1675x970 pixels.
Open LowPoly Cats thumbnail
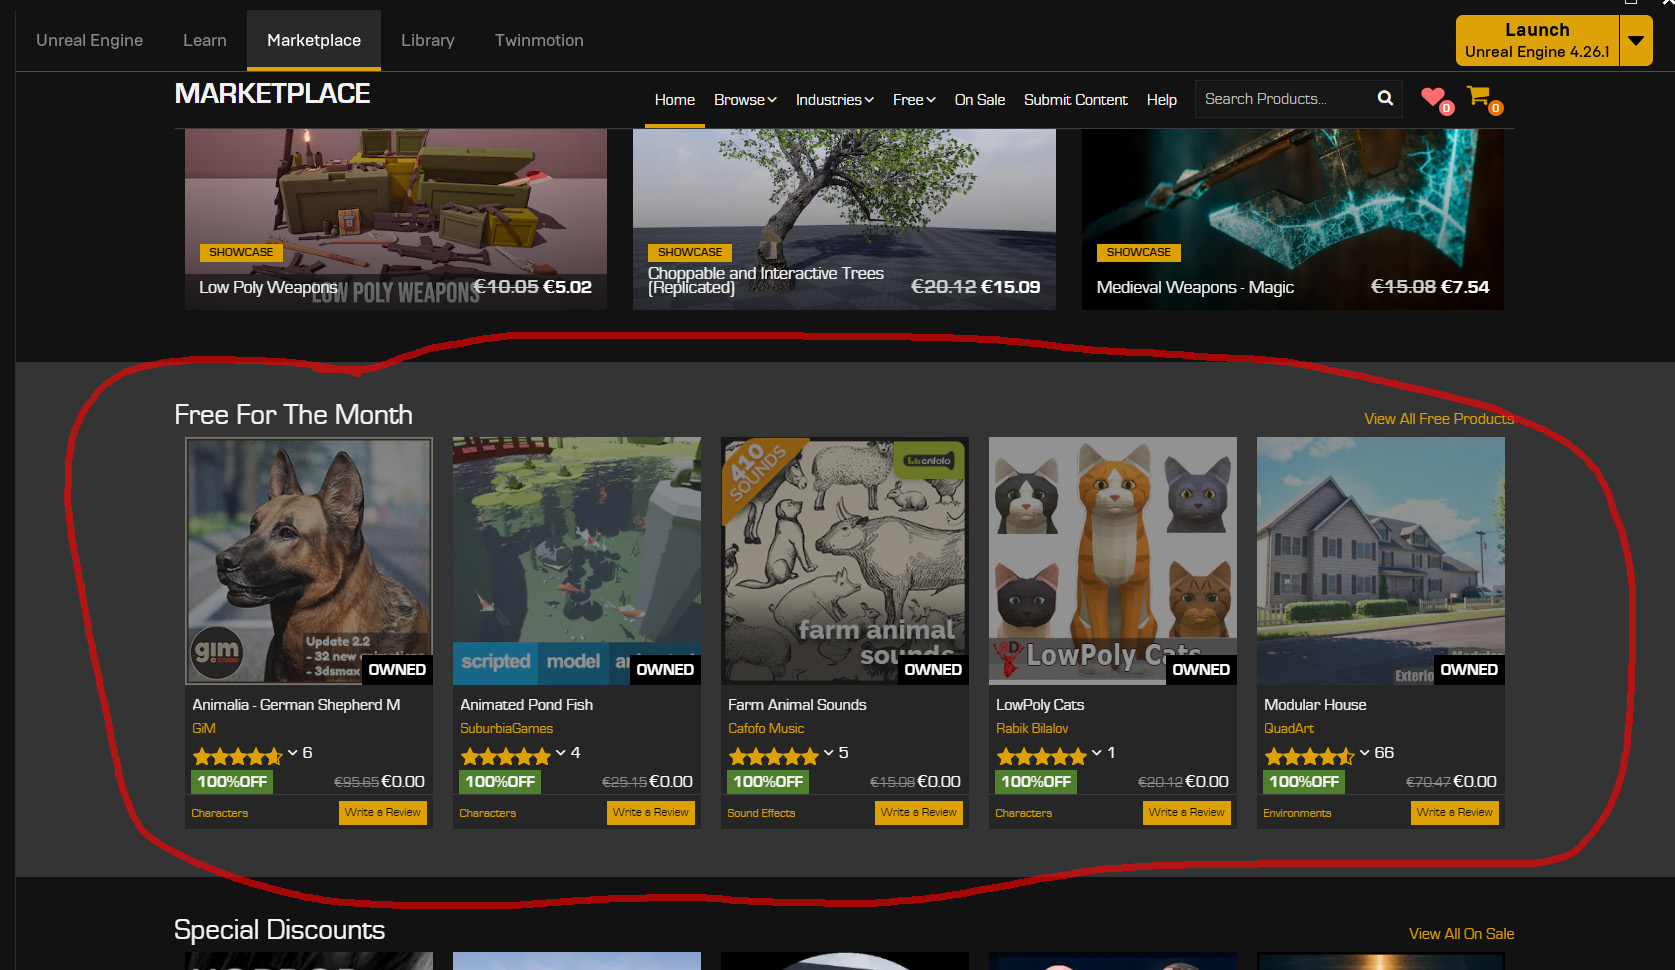tap(1113, 561)
